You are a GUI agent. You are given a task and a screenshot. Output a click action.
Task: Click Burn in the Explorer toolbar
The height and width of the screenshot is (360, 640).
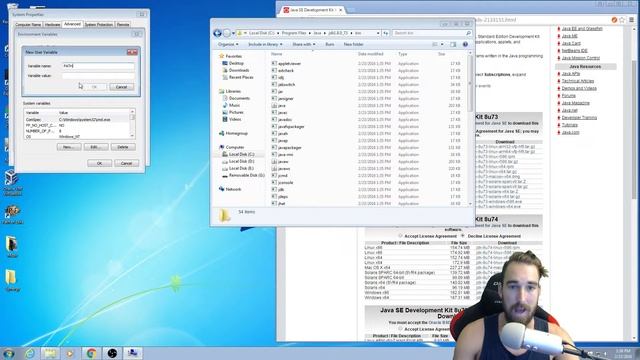[330, 44]
